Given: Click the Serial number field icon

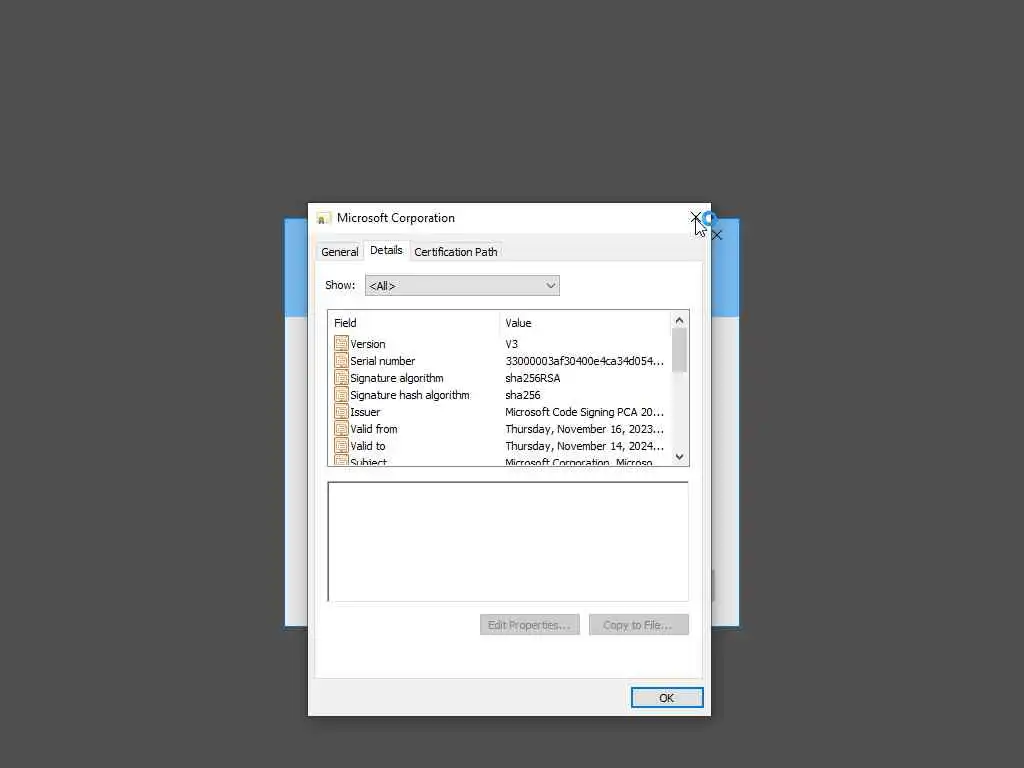Looking at the screenshot, I should tap(341, 360).
